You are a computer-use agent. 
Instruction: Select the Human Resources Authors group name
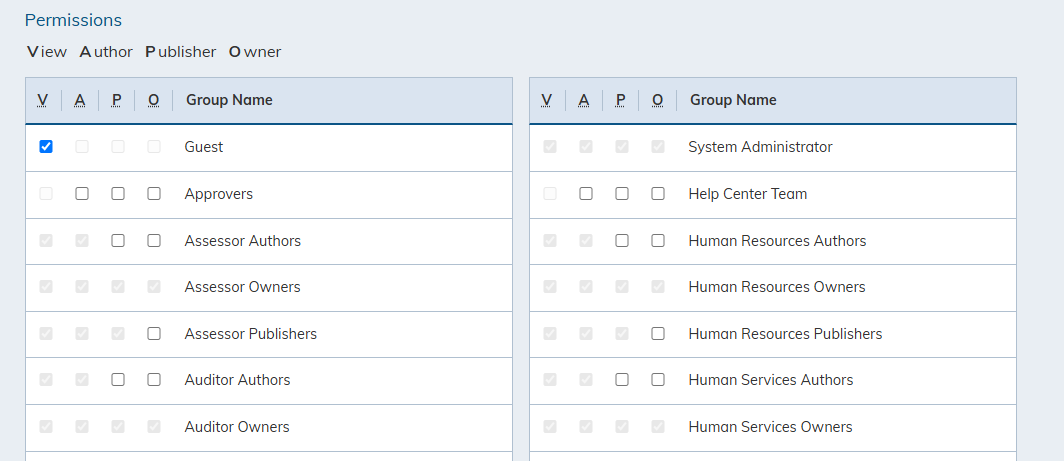(x=777, y=240)
